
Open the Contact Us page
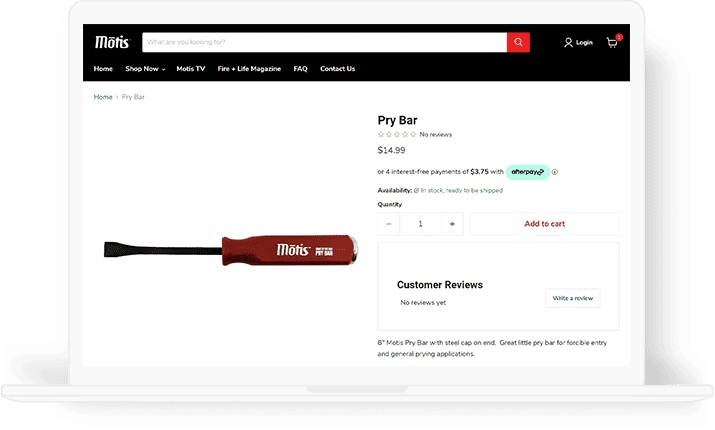[x=337, y=69]
